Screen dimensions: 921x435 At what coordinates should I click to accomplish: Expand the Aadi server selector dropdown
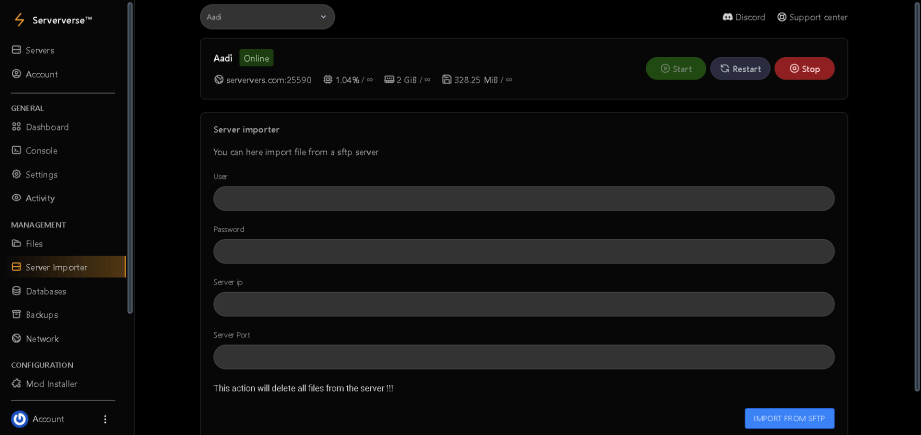pyautogui.click(x=267, y=17)
